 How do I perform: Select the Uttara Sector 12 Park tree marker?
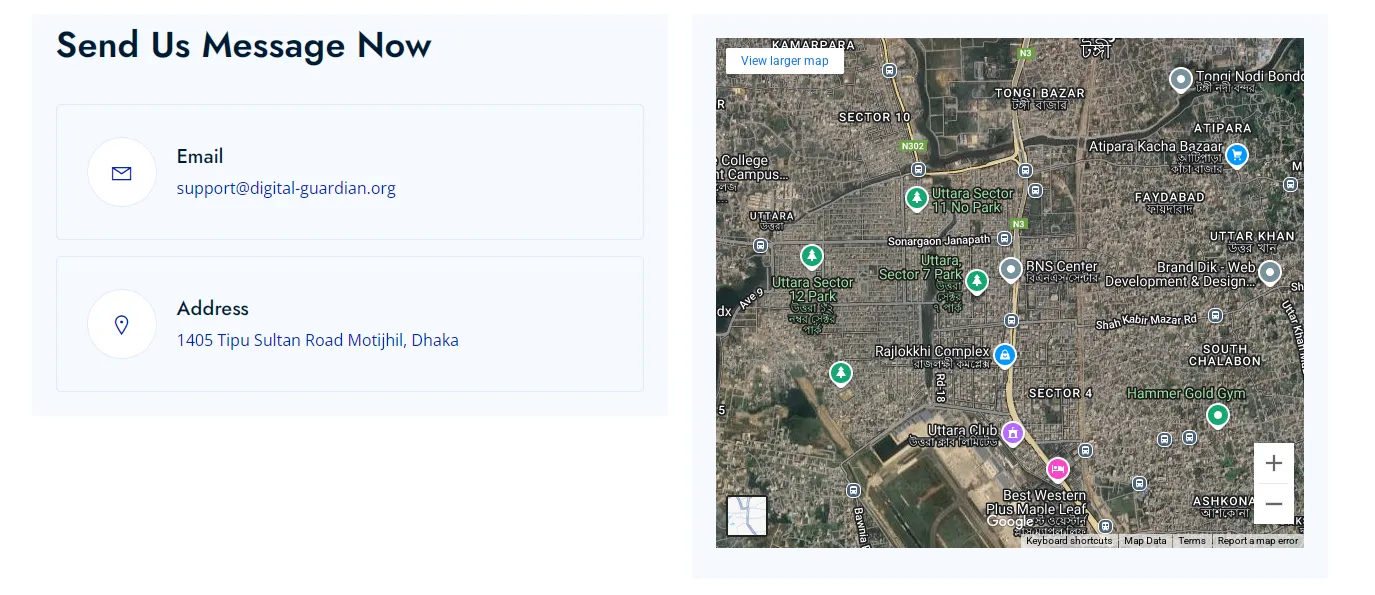coord(812,257)
